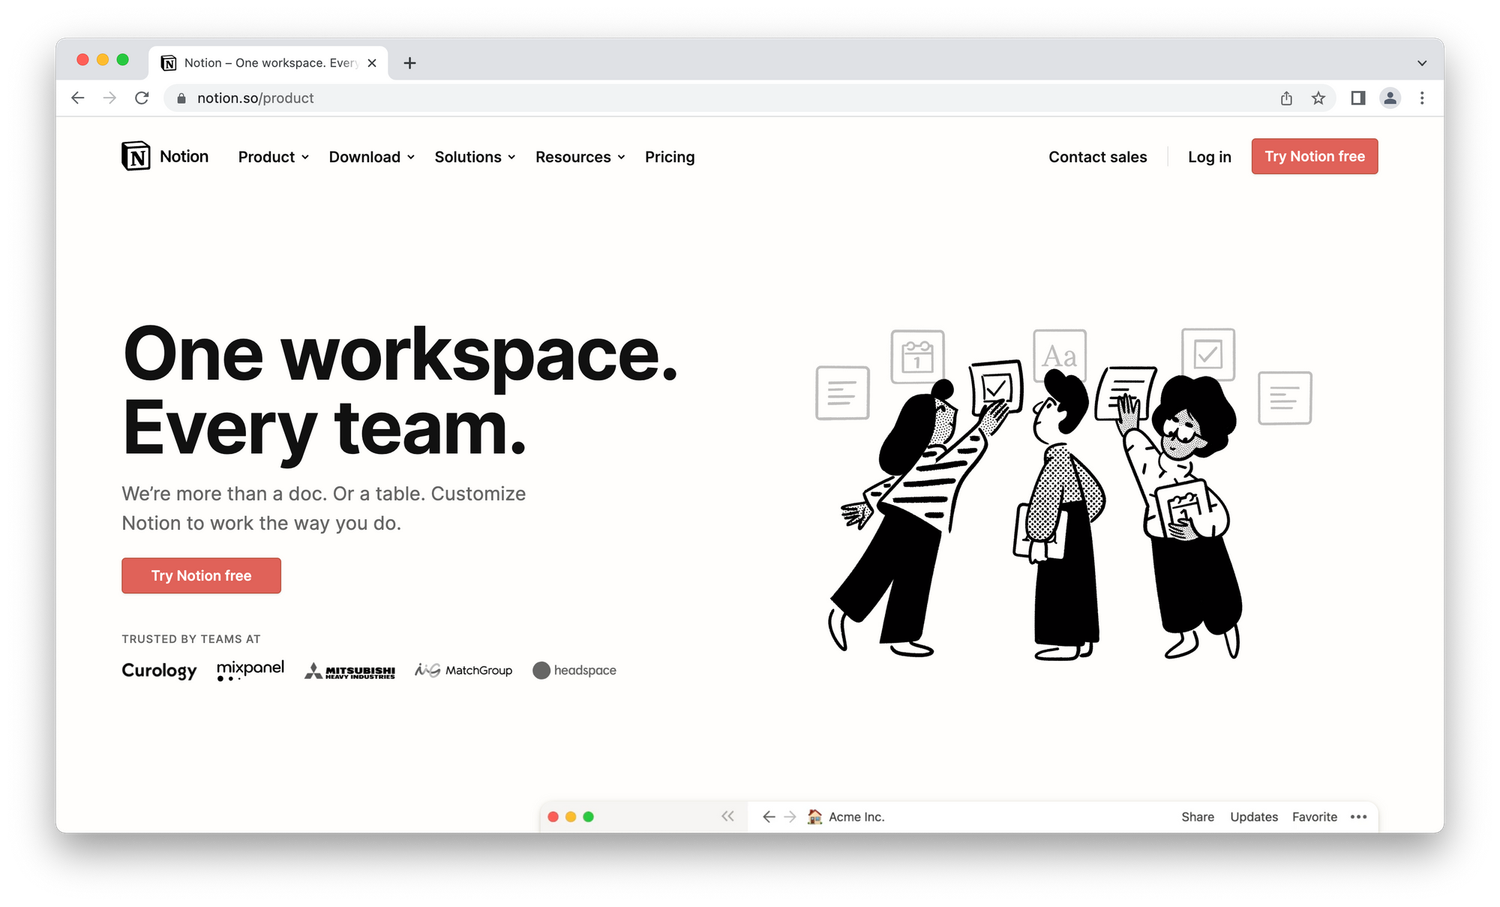Expand the Download dropdown menu
The image size is (1500, 907).
[x=372, y=157]
